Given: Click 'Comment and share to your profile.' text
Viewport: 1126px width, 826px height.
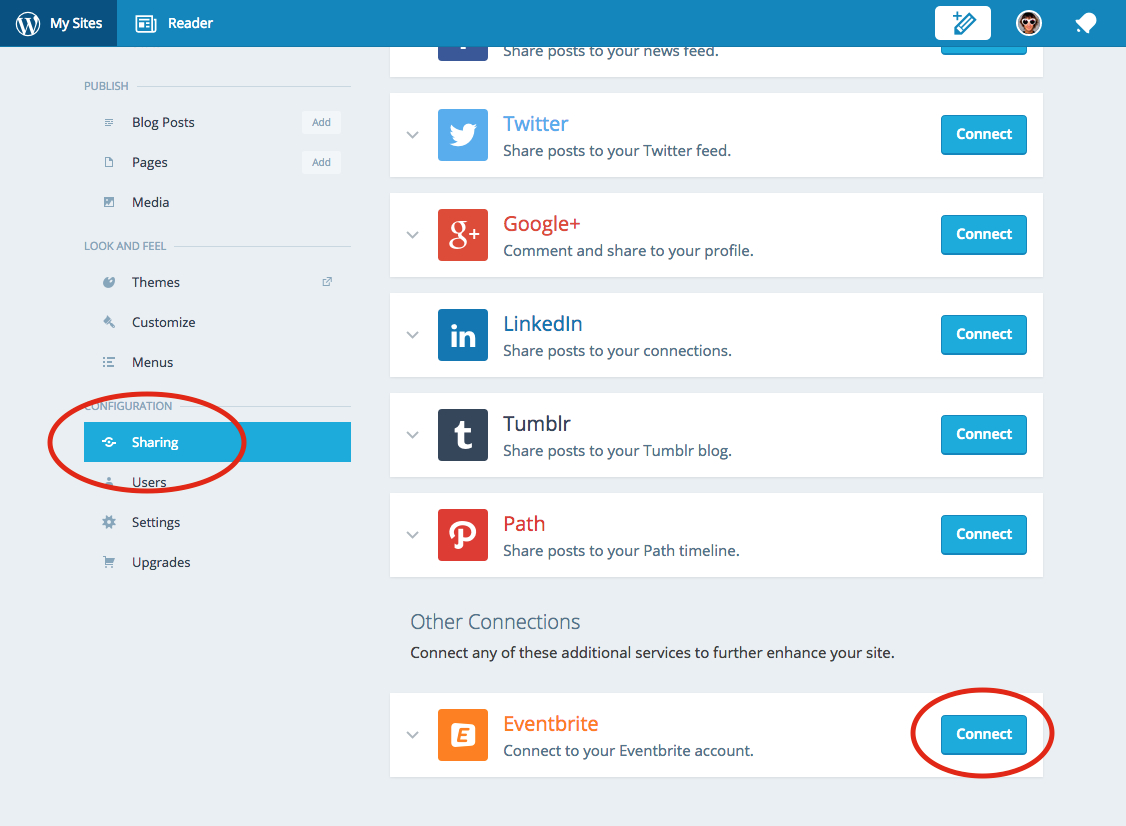Looking at the screenshot, I should coord(628,251).
